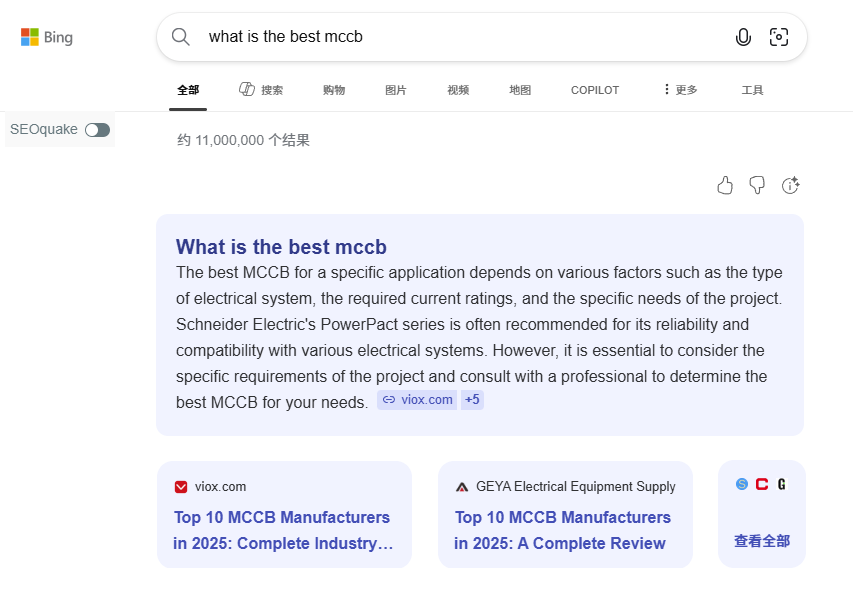Switch to the 视频 tab

tap(458, 90)
